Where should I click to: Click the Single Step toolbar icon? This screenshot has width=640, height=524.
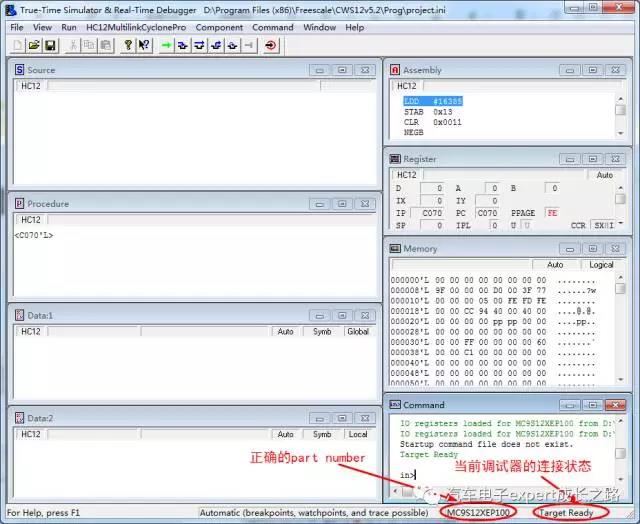(x=183, y=46)
